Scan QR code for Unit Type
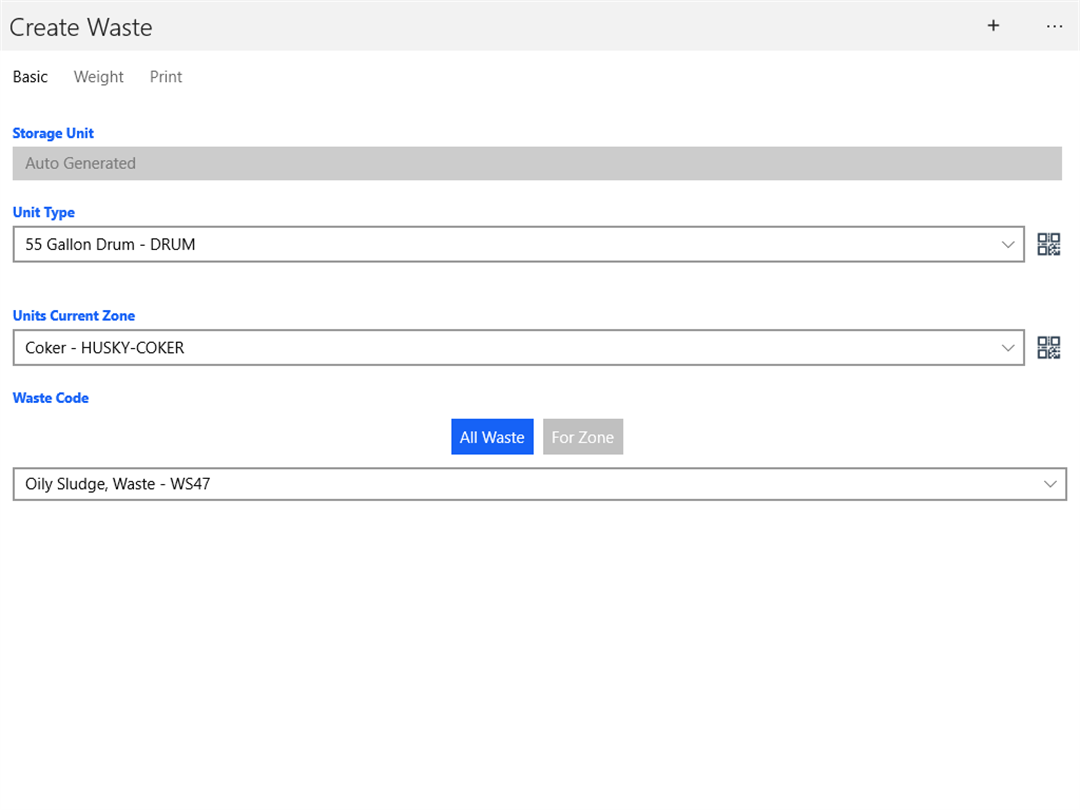Image resolution: width=1080 pixels, height=810 pixels. click(1048, 244)
